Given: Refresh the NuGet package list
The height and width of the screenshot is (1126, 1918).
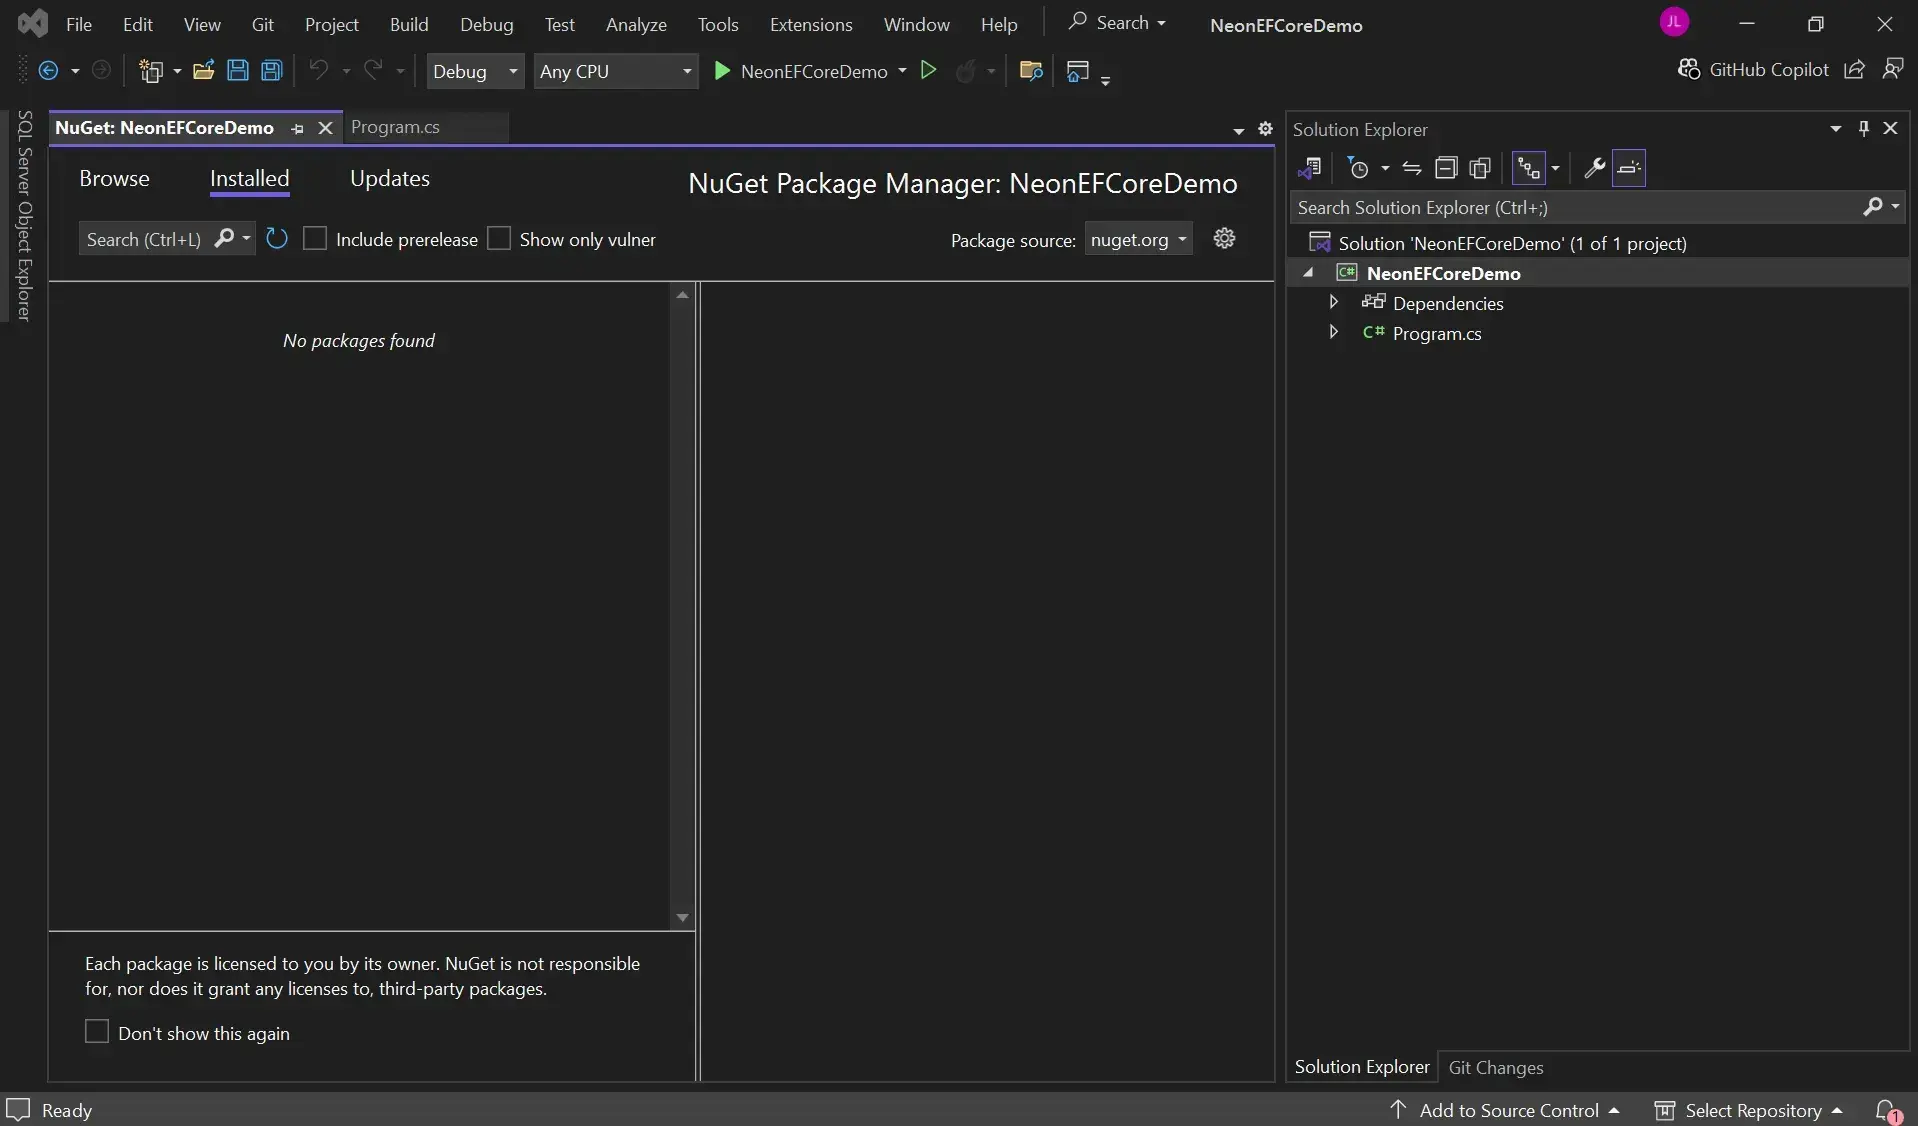Looking at the screenshot, I should point(277,238).
